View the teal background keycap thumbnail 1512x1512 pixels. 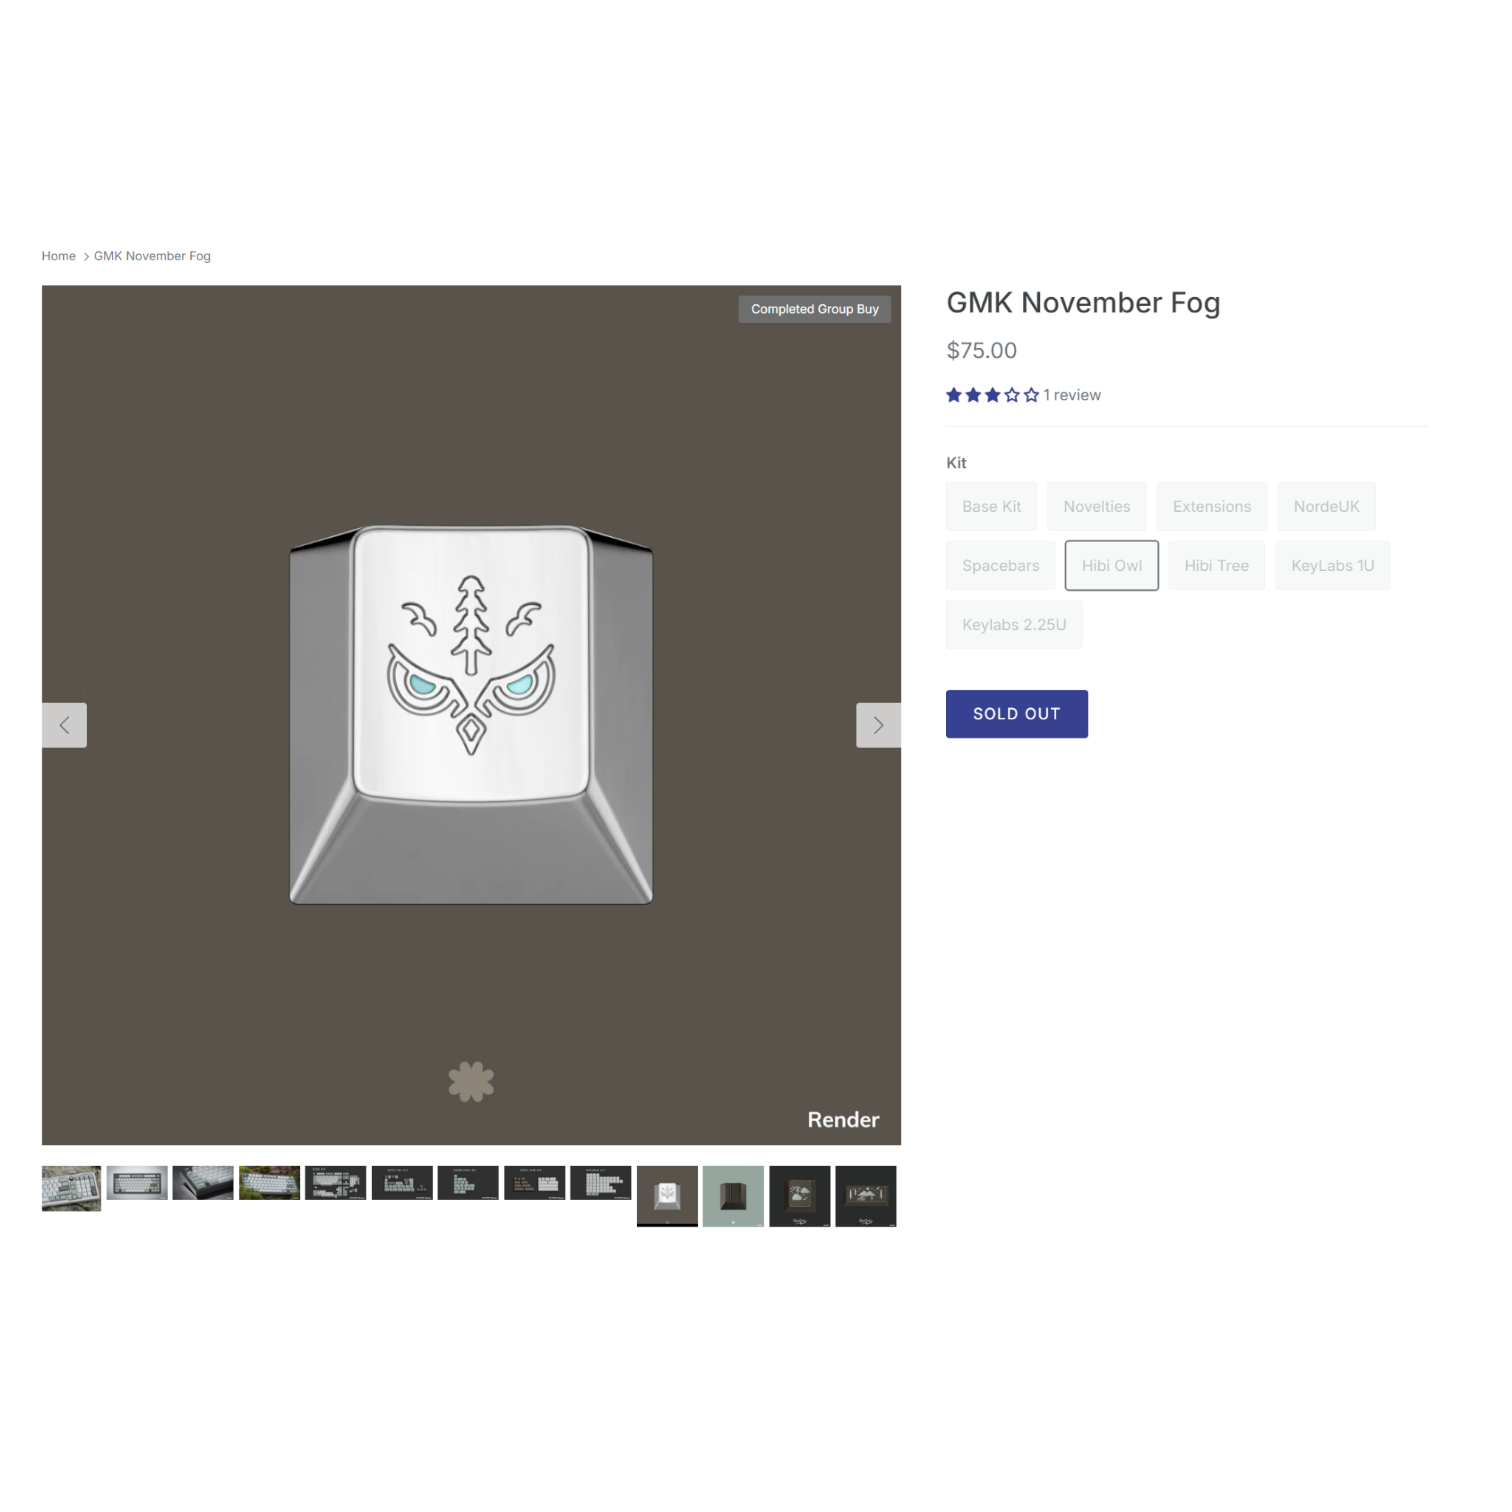coord(733,1196)
